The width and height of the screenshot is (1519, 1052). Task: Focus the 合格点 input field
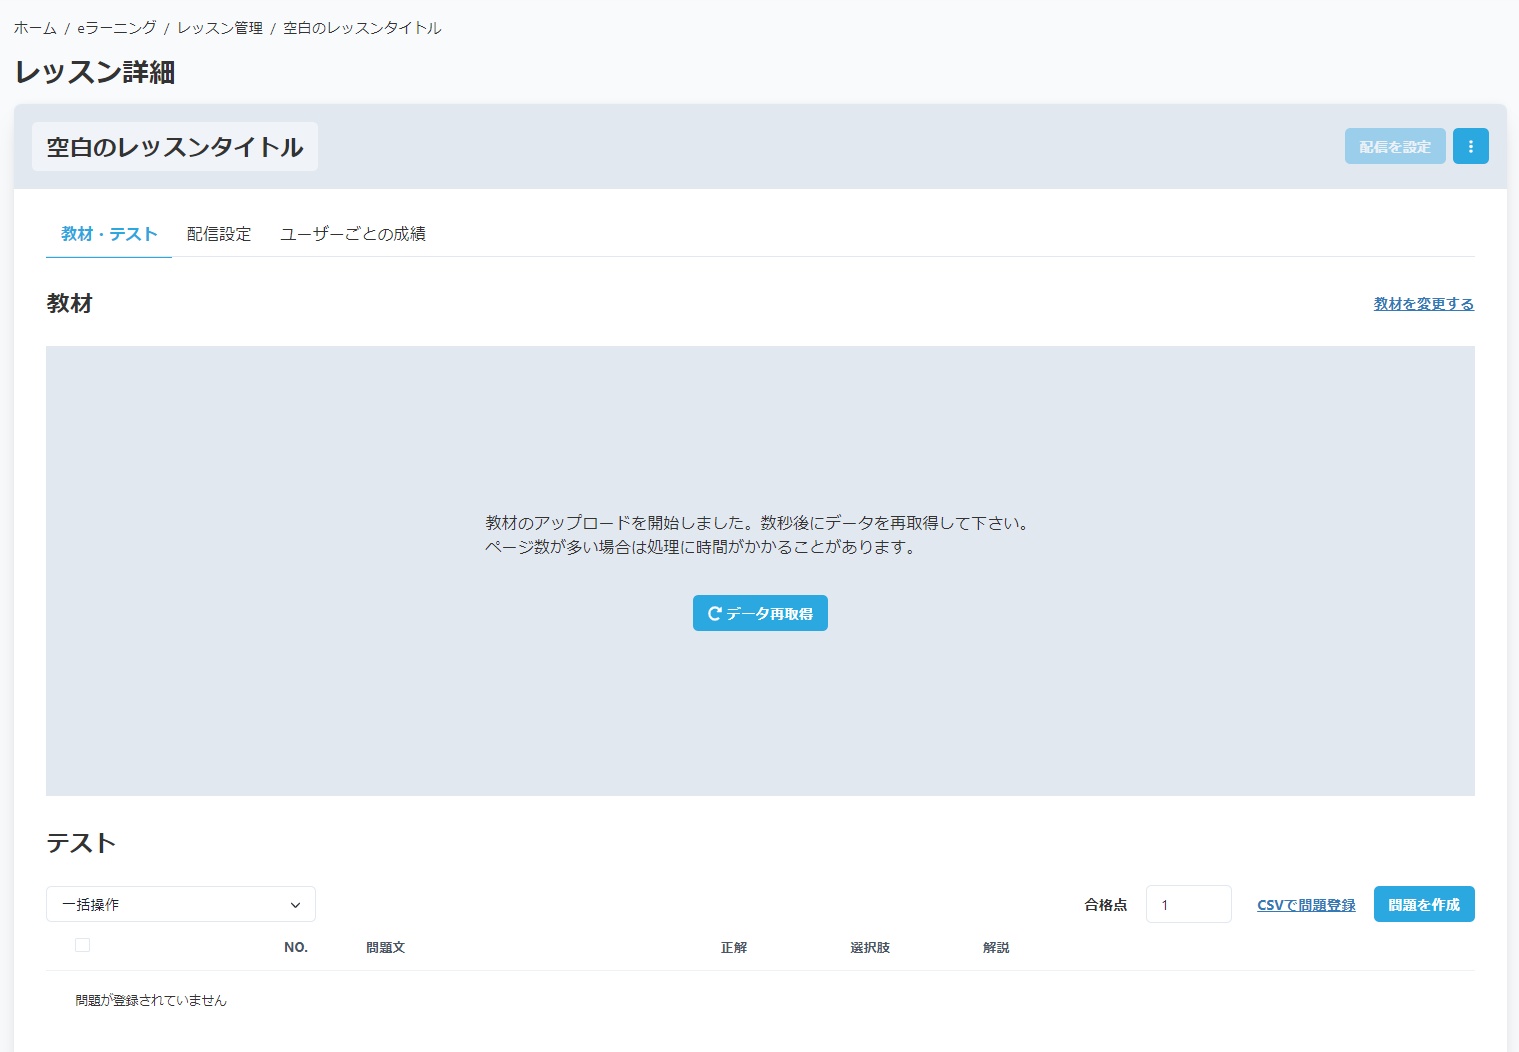tap(1188, 904)
